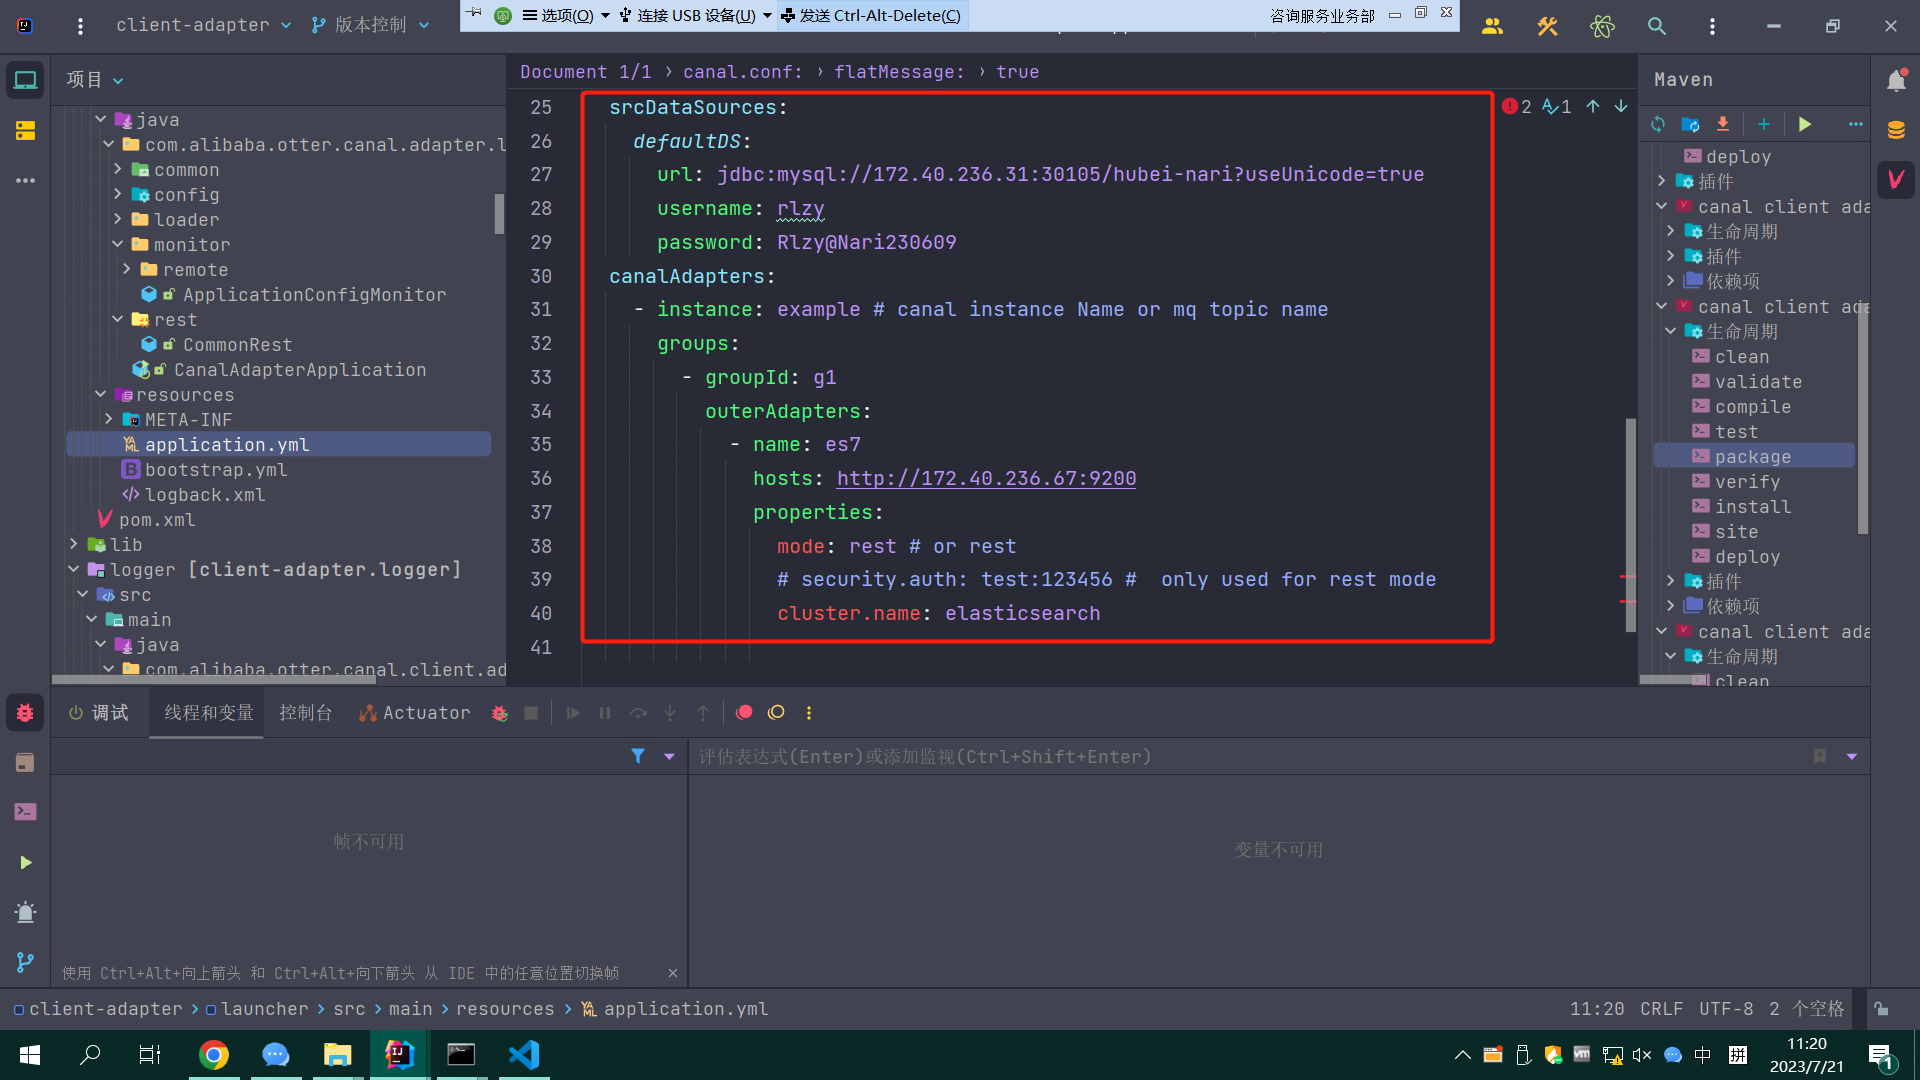Viewport: 1920px width, 1080px height.
Task: Open VS Code from the Windows taskbar
Action: 523,1055
